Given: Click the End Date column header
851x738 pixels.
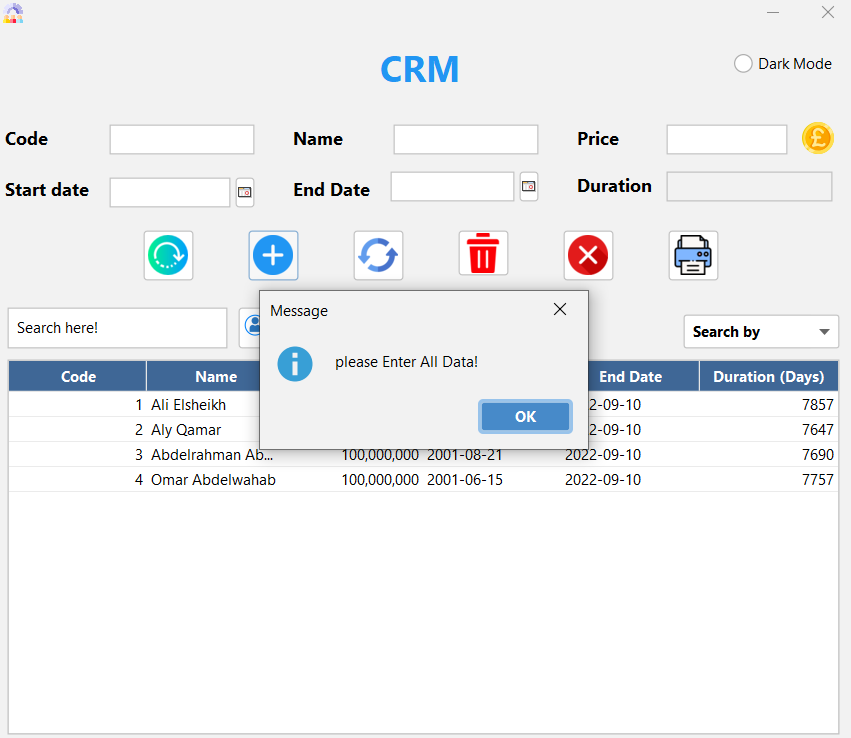Looking at the screenshot, I should [x=643, y=377].
